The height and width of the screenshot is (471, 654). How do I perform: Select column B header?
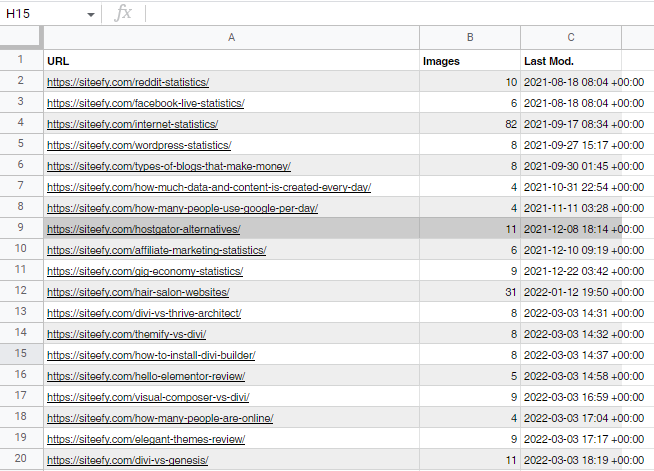tap(470, 37)
